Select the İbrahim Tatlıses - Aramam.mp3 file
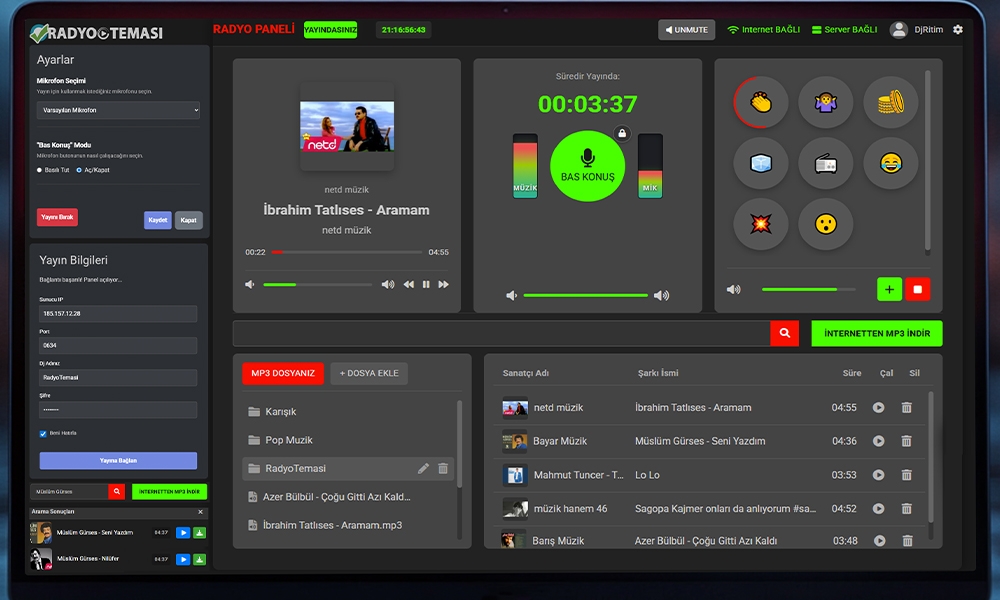1000x600 pixels. [x=349, y=525]
